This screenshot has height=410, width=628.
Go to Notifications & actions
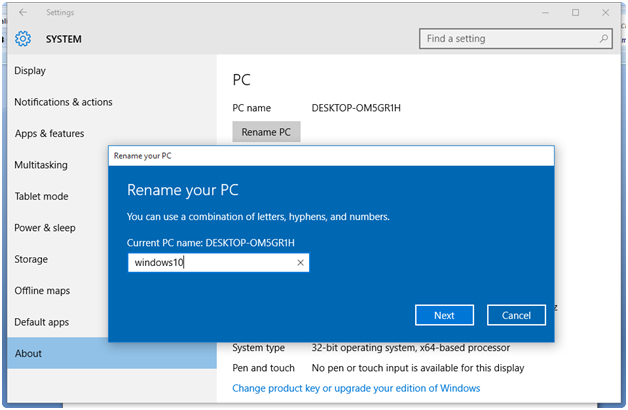coord(63,102)
